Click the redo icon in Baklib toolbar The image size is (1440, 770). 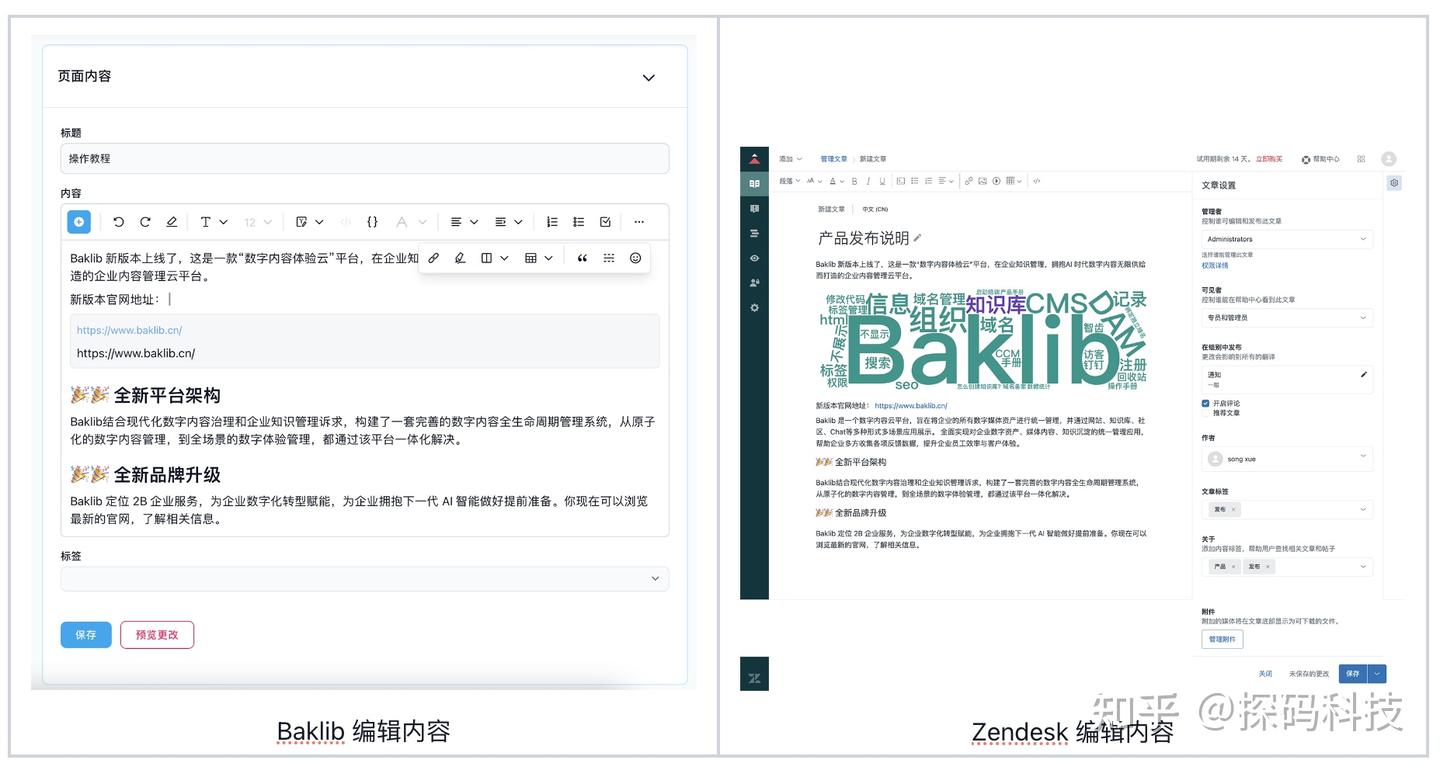point(145,221)
